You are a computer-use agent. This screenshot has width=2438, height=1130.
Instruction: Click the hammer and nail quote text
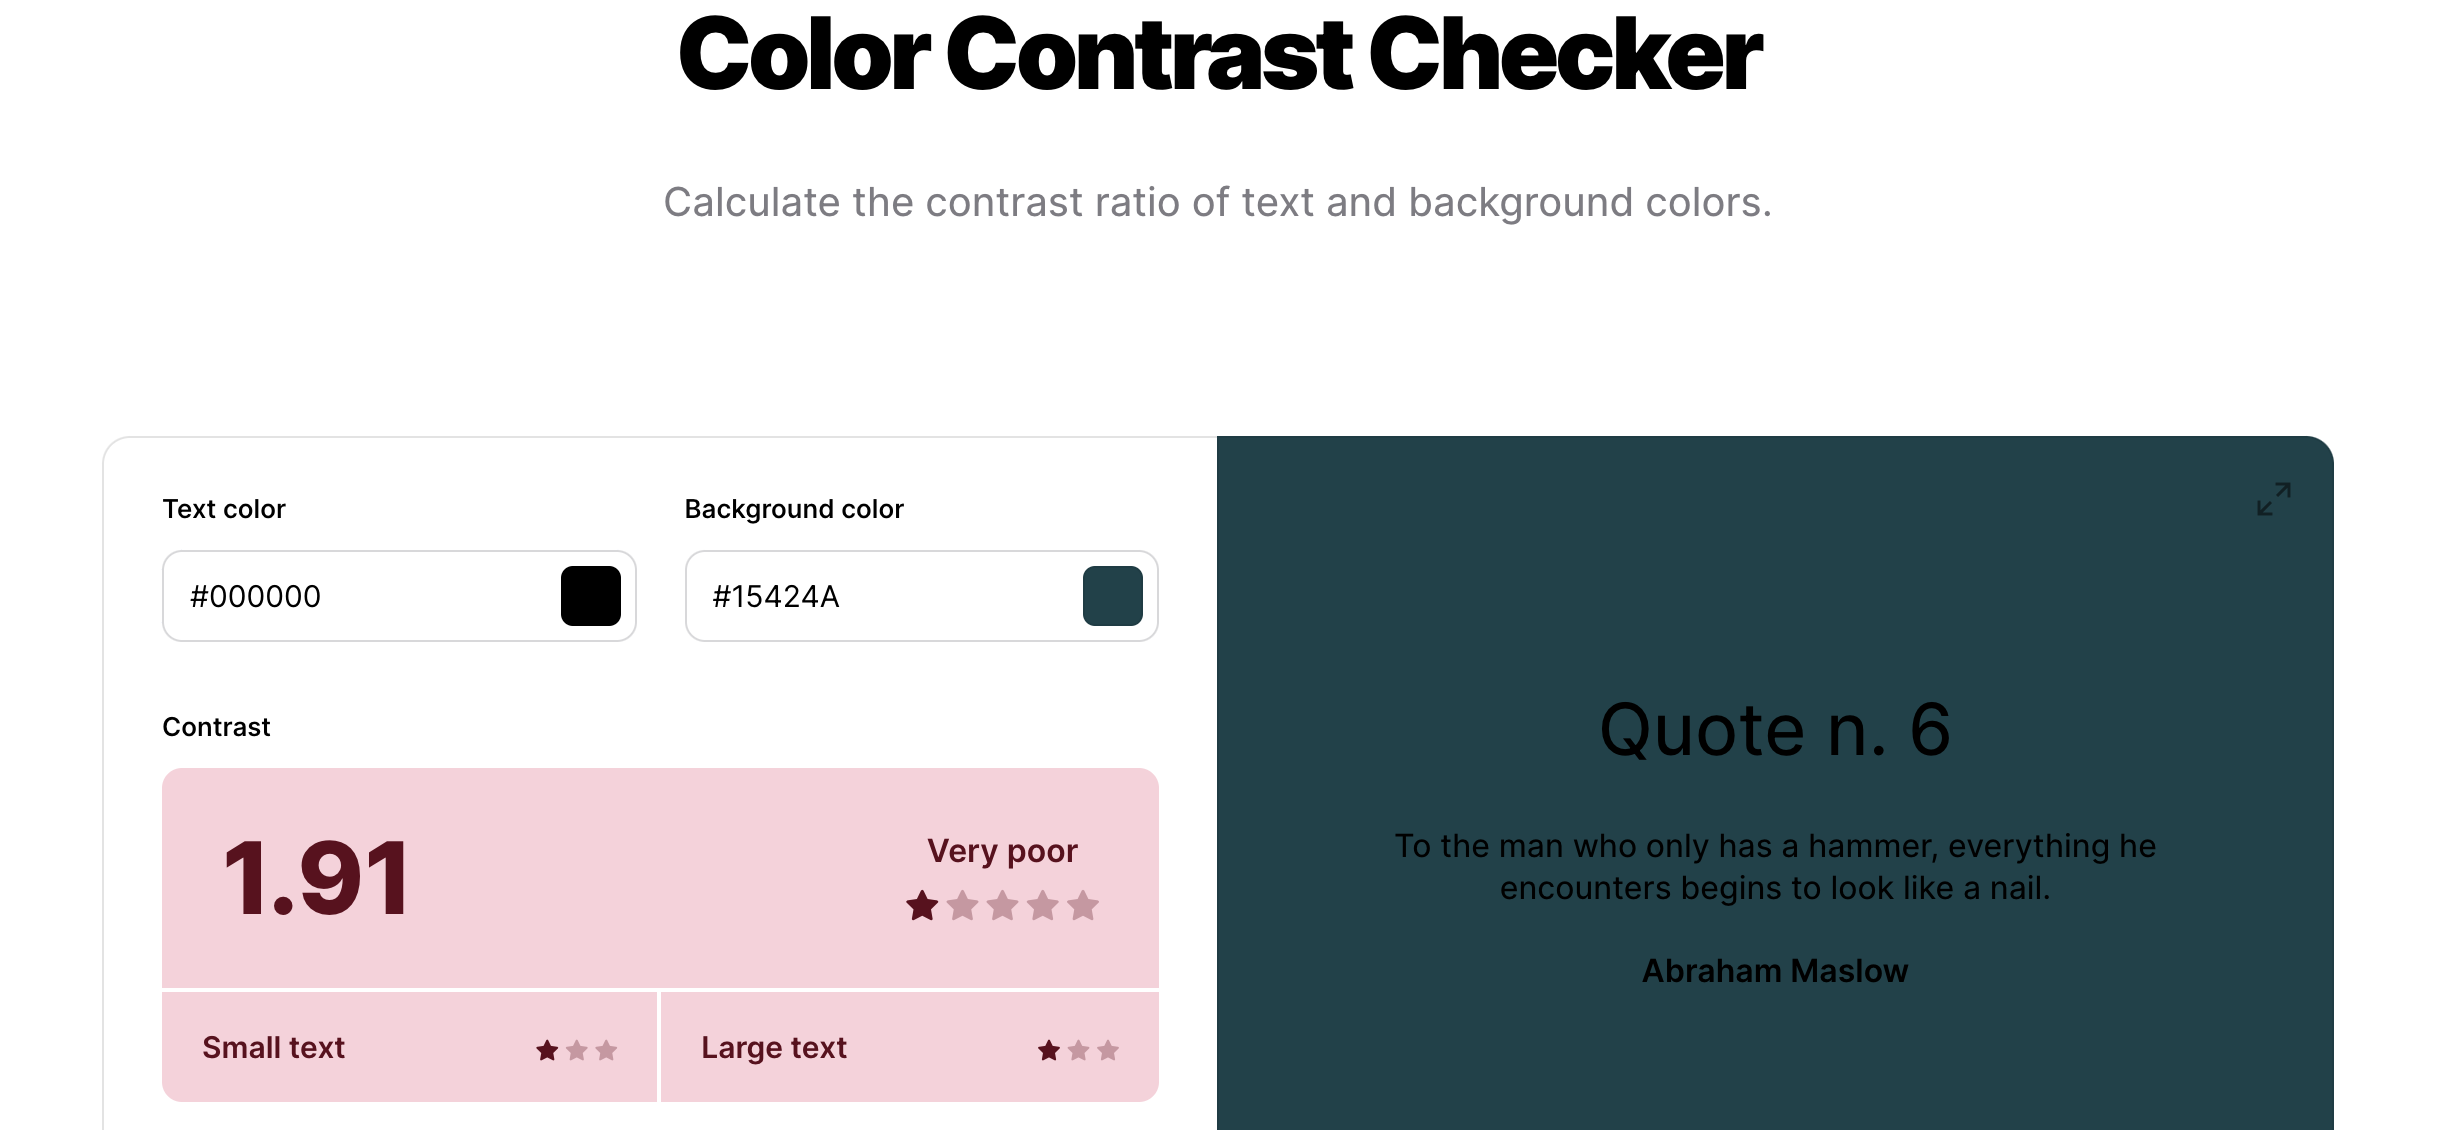1775,867
